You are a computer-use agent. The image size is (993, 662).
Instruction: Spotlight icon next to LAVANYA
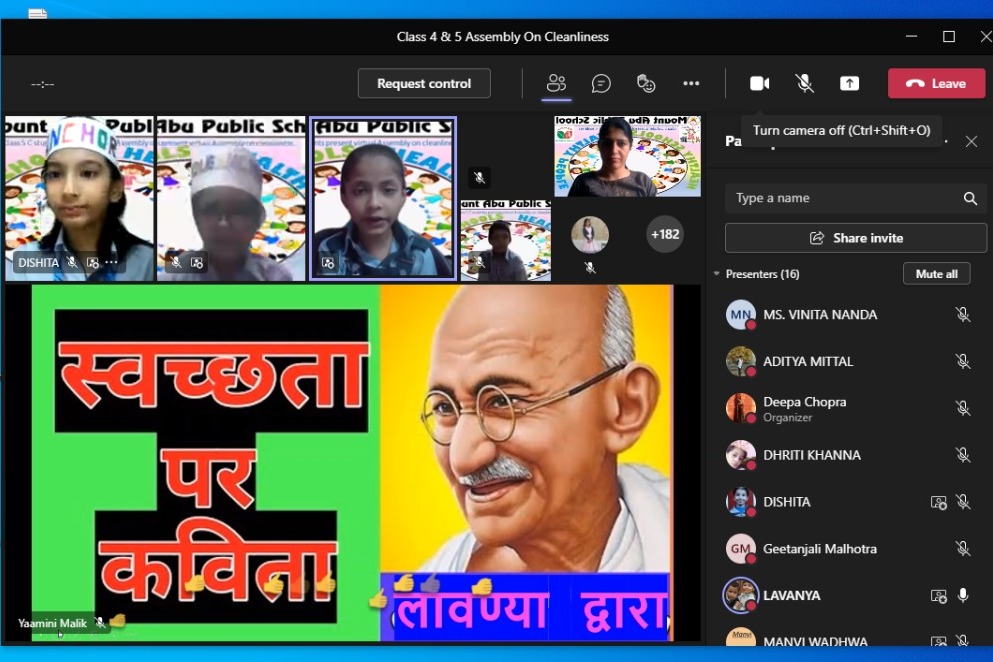click(x=938, y=596)
